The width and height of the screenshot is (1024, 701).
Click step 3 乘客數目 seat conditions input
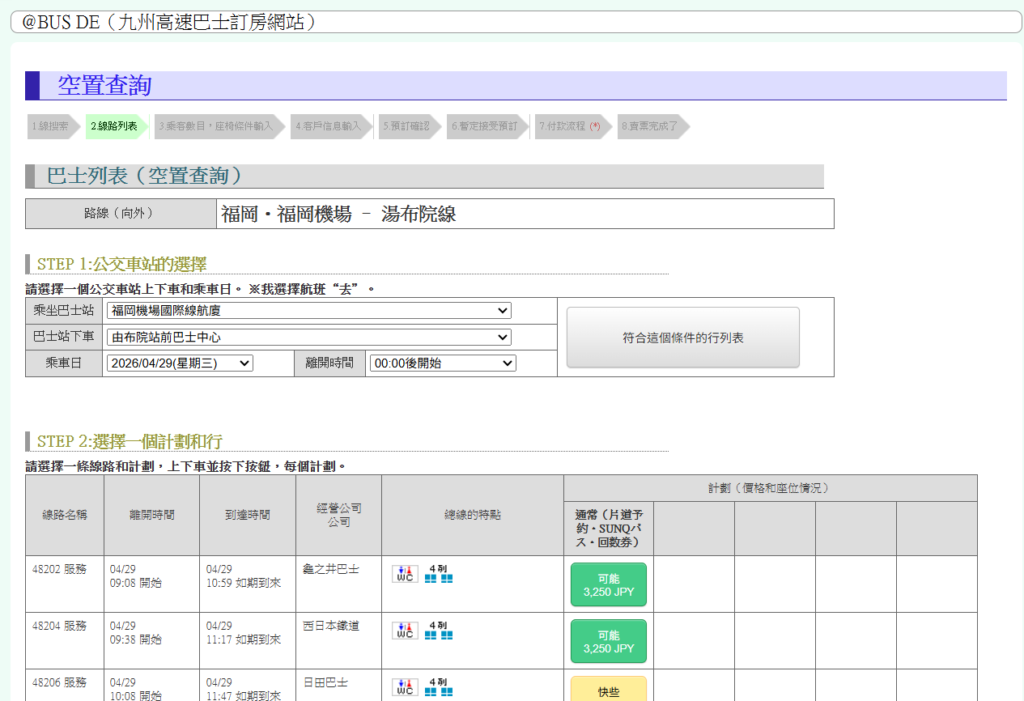coord(215,127)
